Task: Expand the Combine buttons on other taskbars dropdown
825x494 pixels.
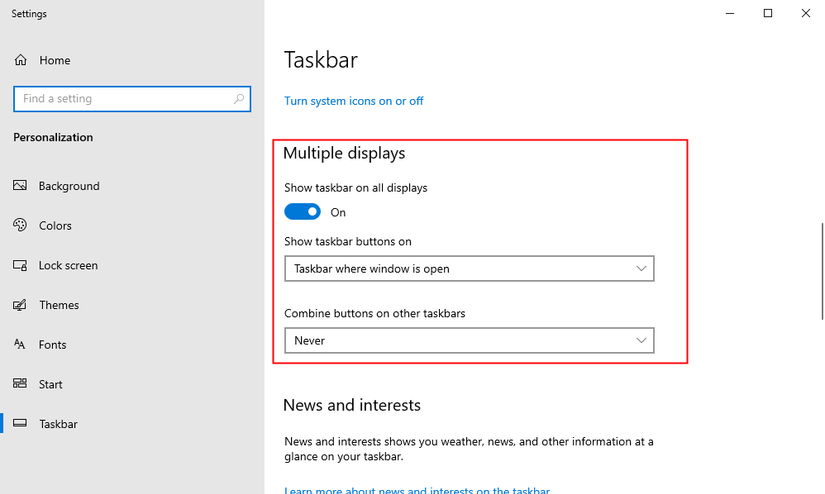Action: pyautogui.click(x=469, y=341)
